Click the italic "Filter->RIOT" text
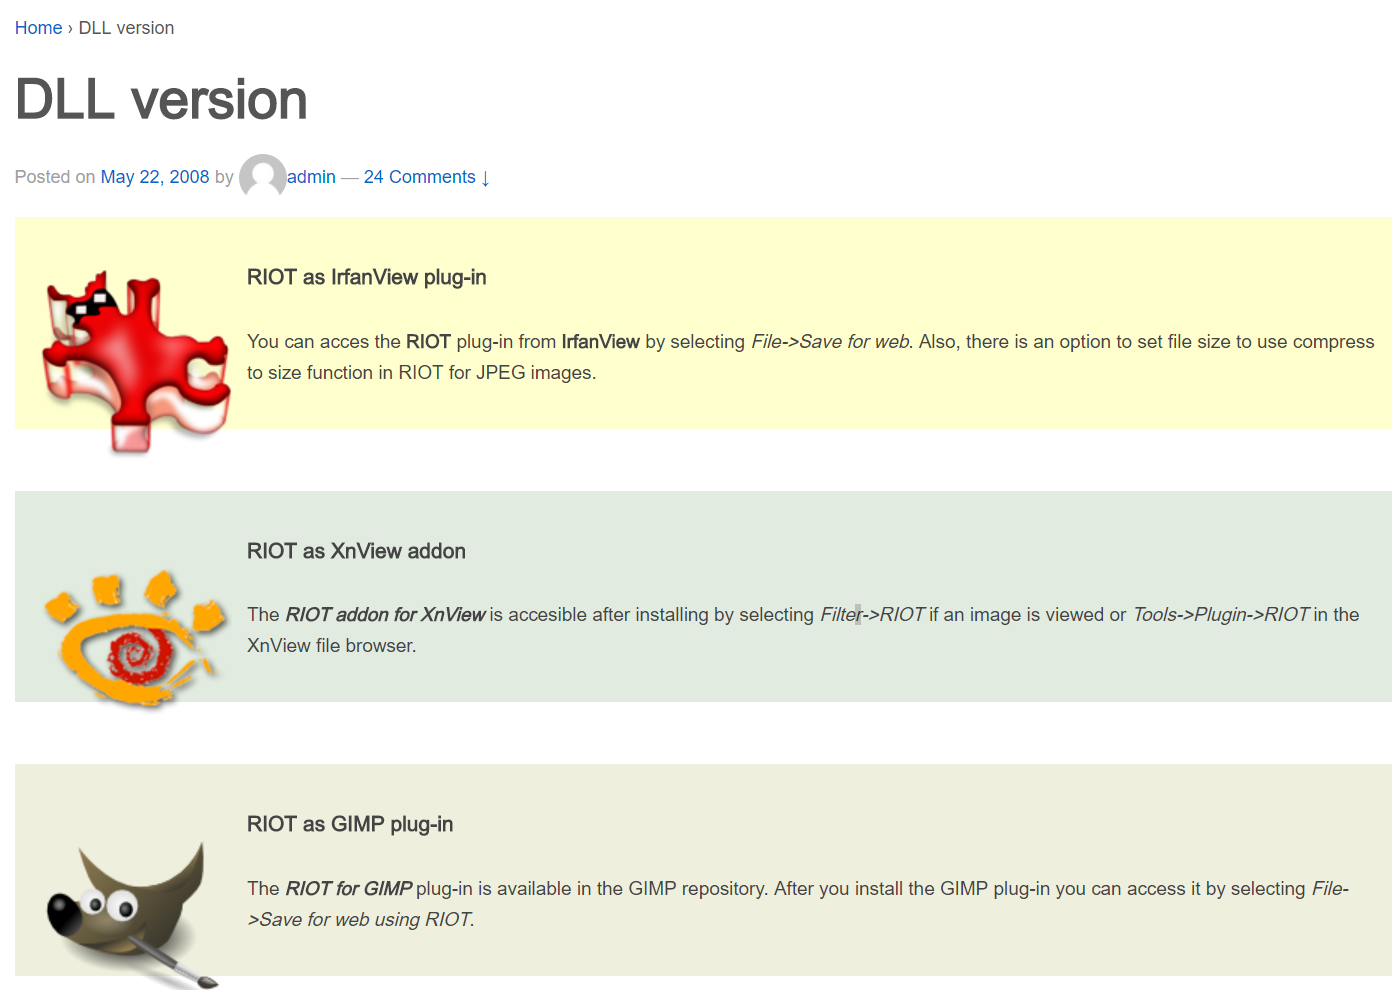This screenshot has height=990, width=1399. 873,615
